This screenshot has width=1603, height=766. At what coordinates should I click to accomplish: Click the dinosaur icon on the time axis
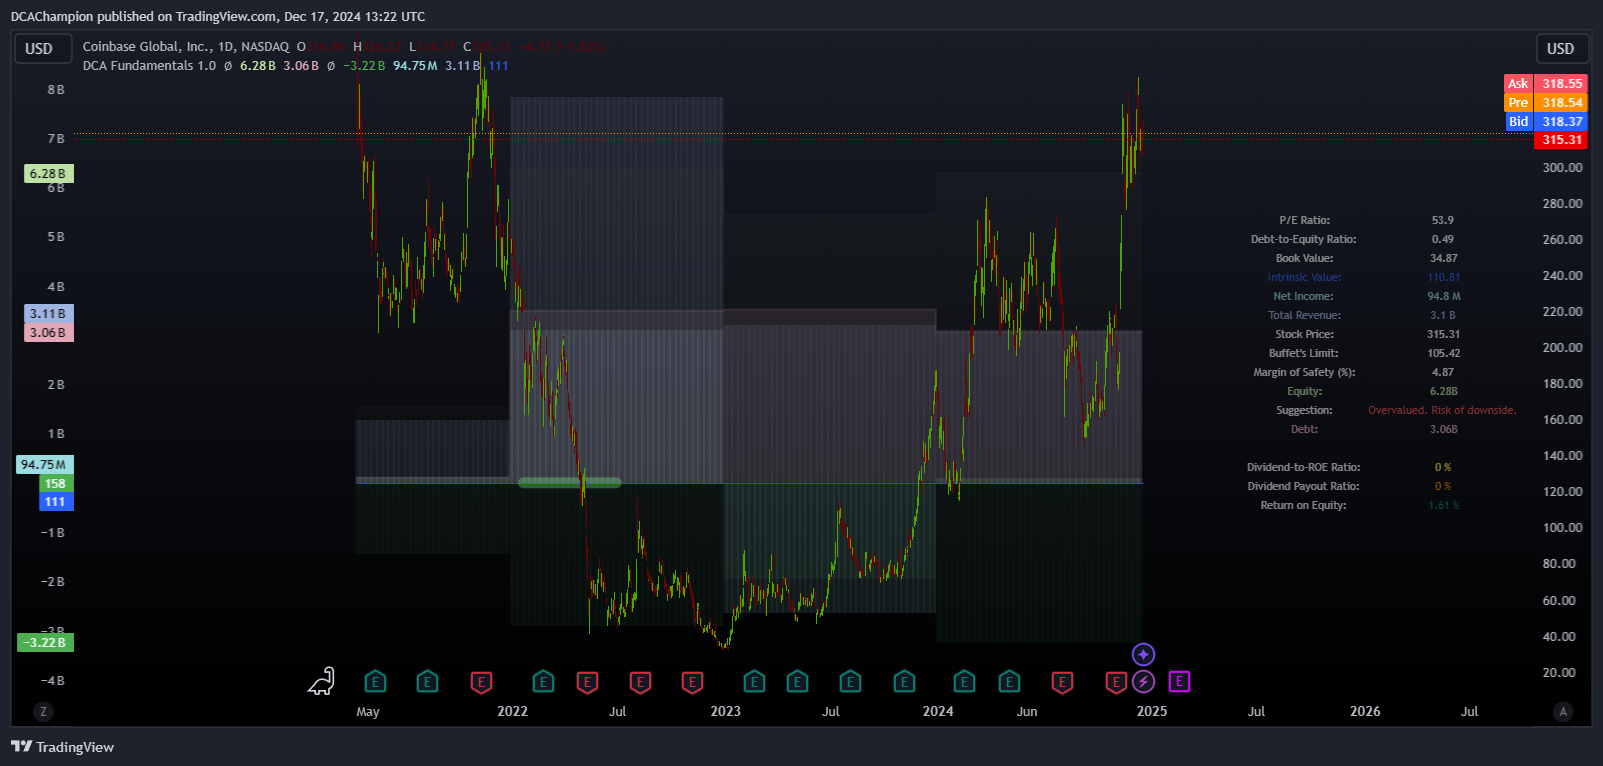[x=321, y=681]
